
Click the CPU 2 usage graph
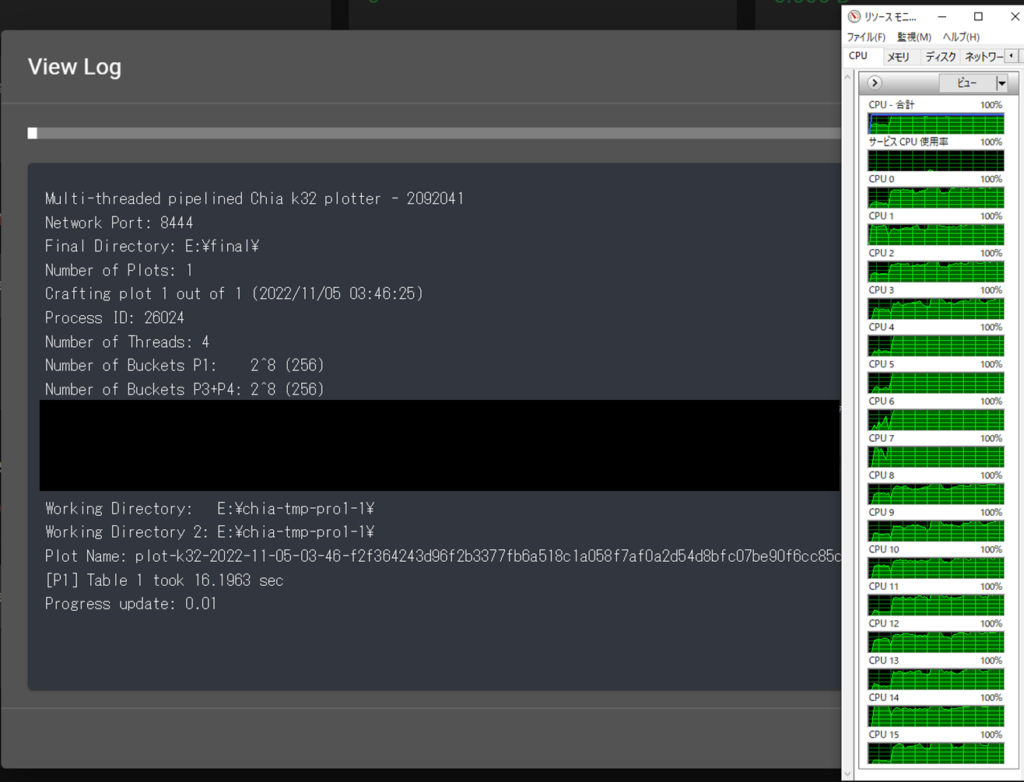[935, 272]
